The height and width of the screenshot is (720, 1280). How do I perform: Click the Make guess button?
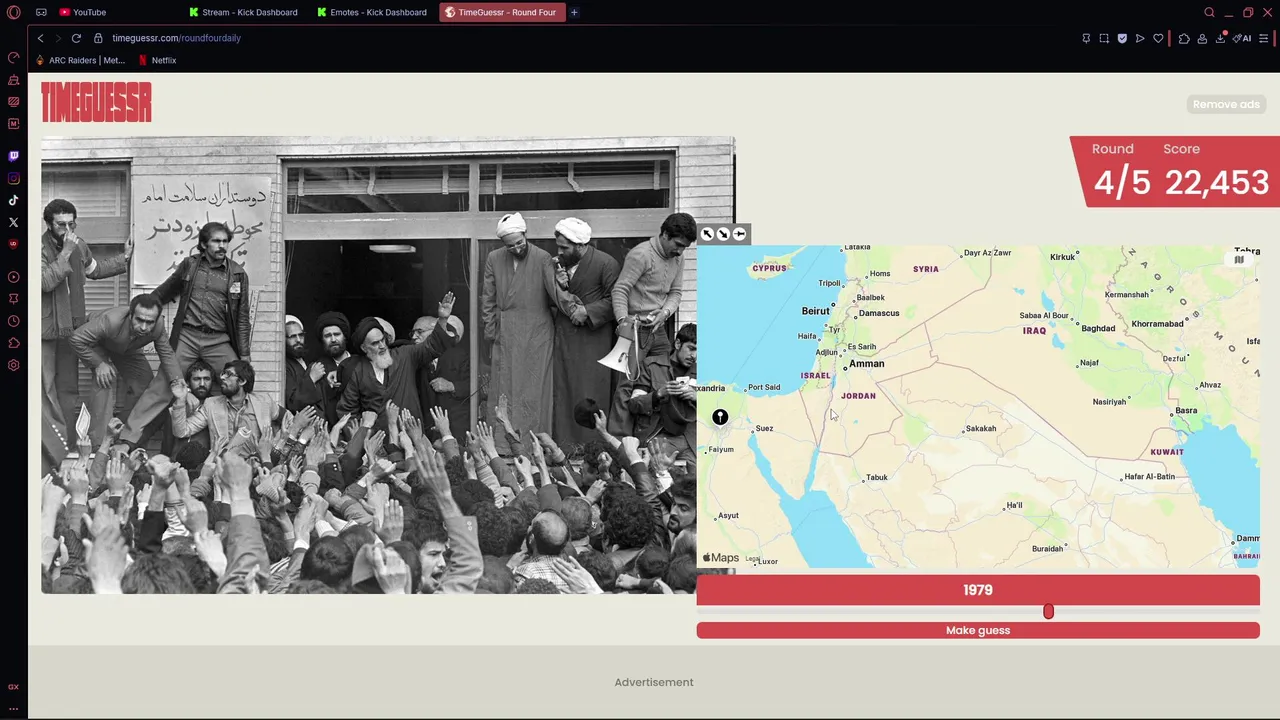[x=978, y=630]
